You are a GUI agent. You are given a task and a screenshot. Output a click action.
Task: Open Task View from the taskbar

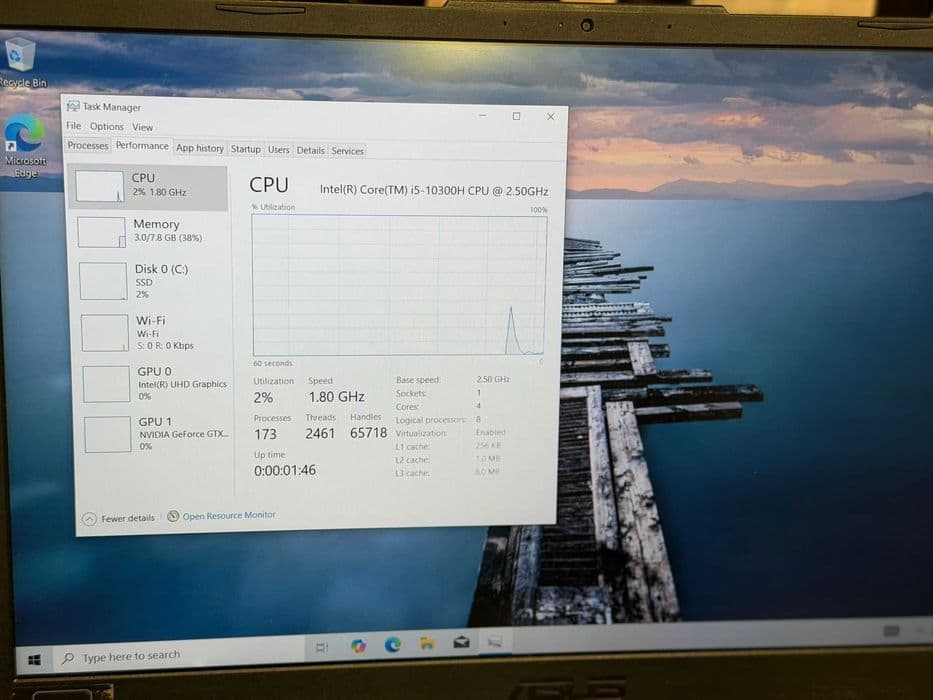coord(322,647)
